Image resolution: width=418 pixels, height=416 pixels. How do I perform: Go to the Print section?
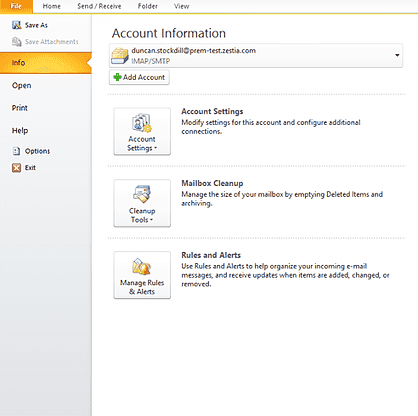[20, 108]
